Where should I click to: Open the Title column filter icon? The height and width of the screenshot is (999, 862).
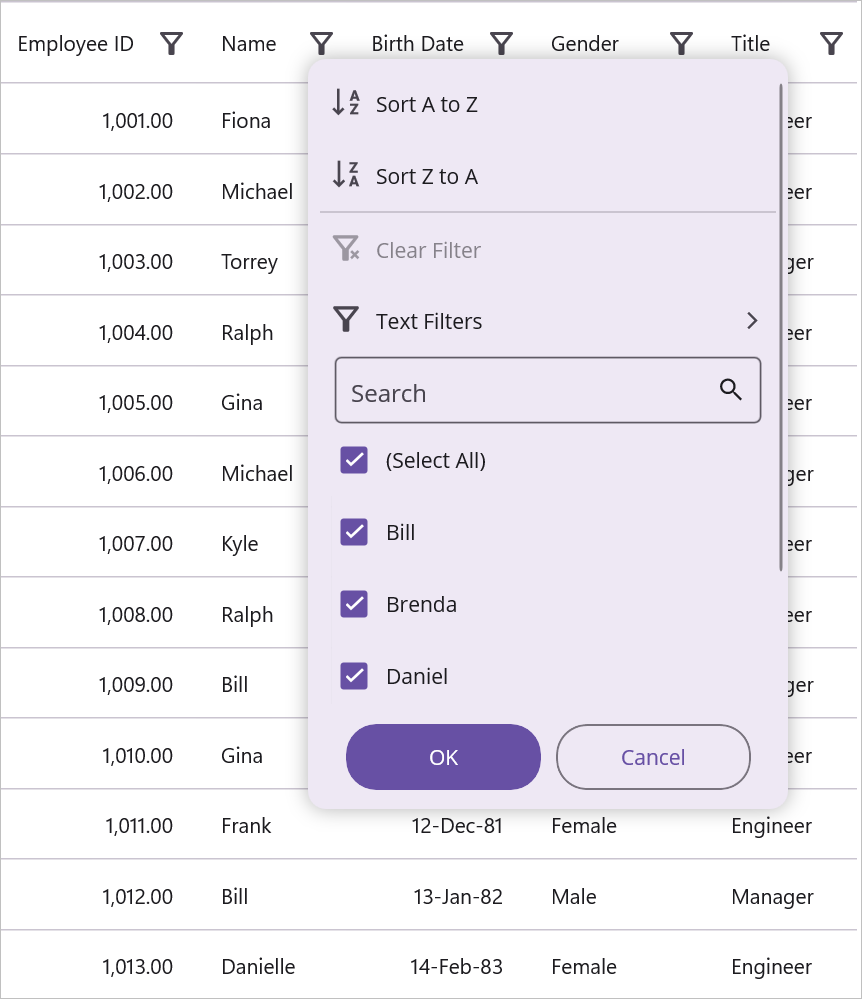click(831, 43)
